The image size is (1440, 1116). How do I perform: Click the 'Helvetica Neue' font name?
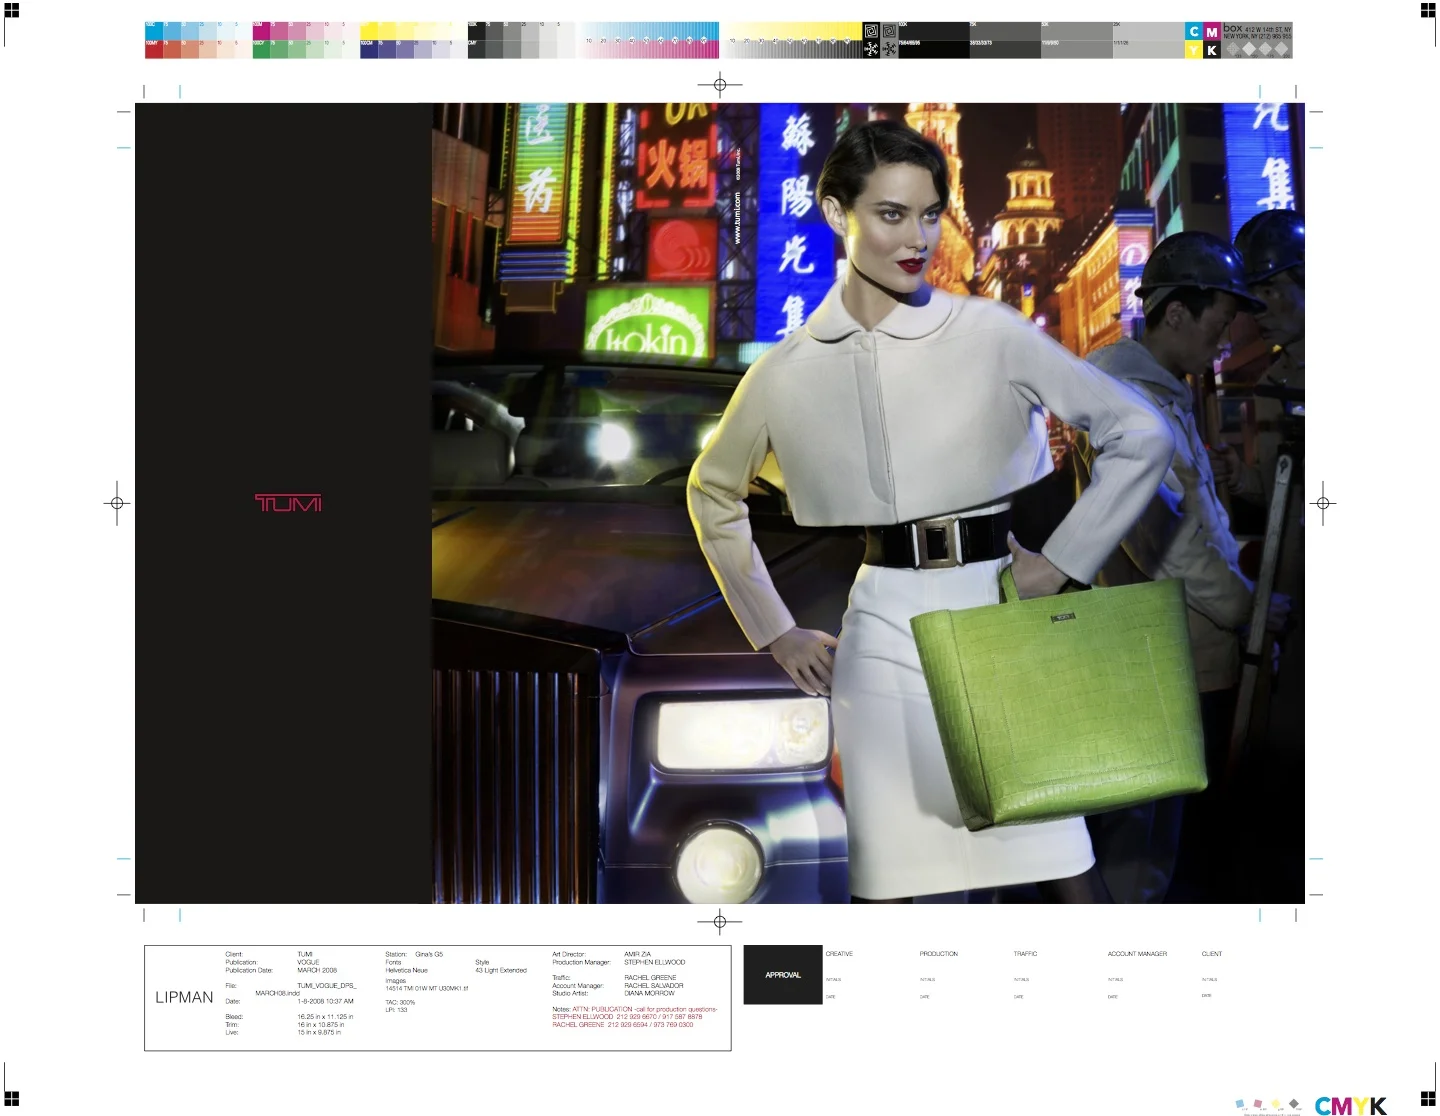406,970
